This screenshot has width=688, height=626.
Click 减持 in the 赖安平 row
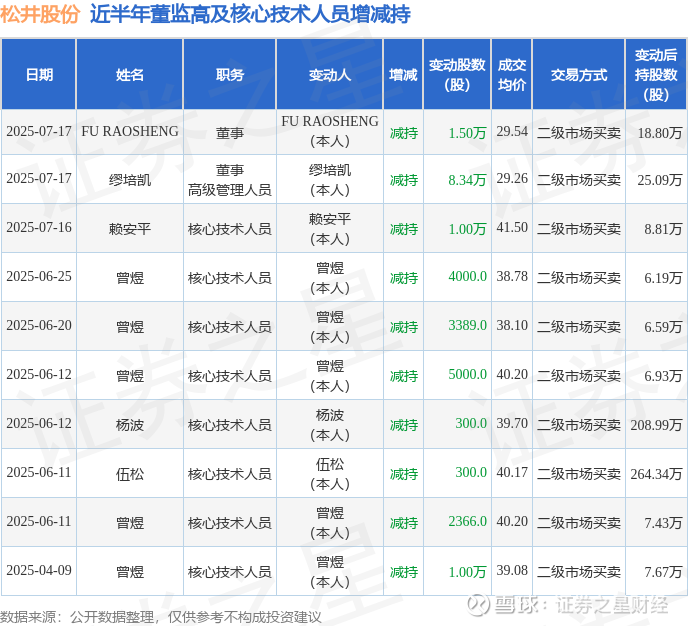click(x=403, y=229)
